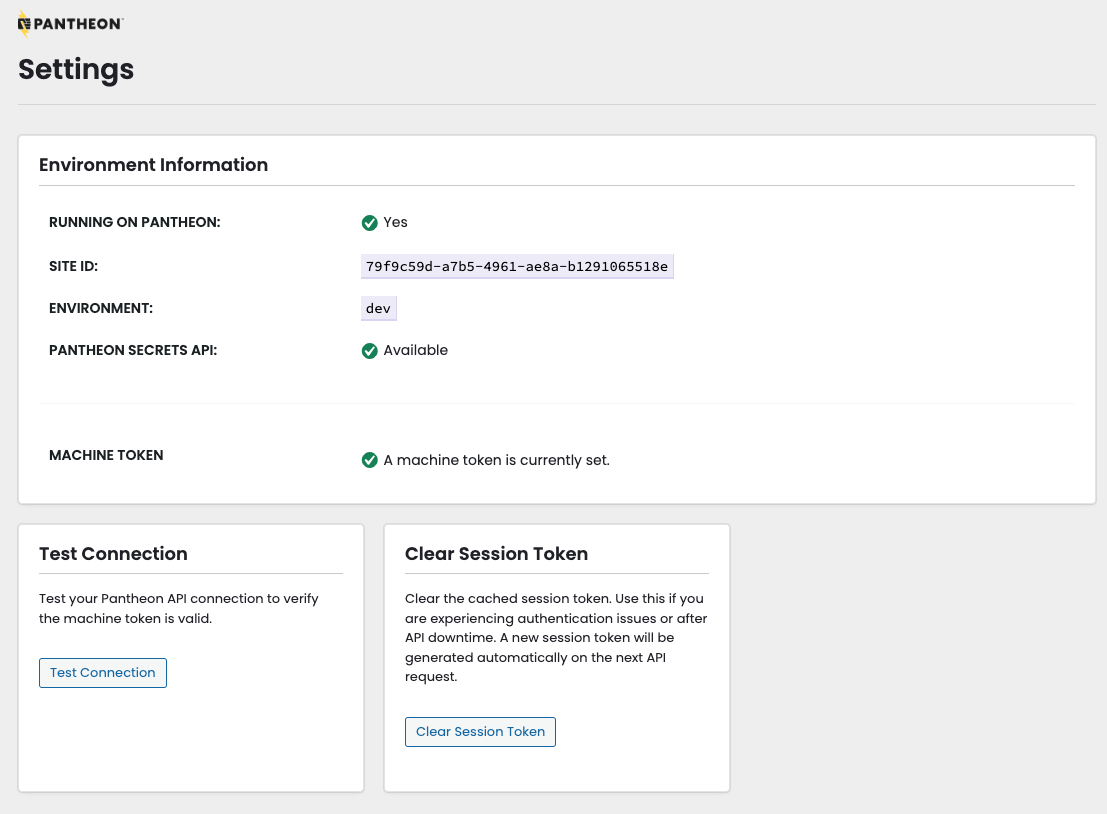Click the Machine Token row label
1107x814 pixels.
point(106,455)
